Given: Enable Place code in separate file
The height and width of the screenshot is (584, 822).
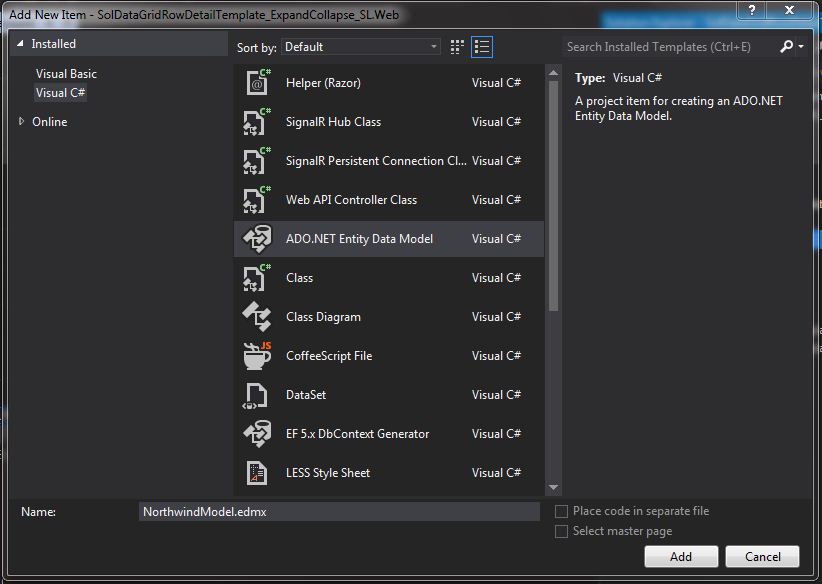Looking at the screenshot, I should (x=562, y=510).
